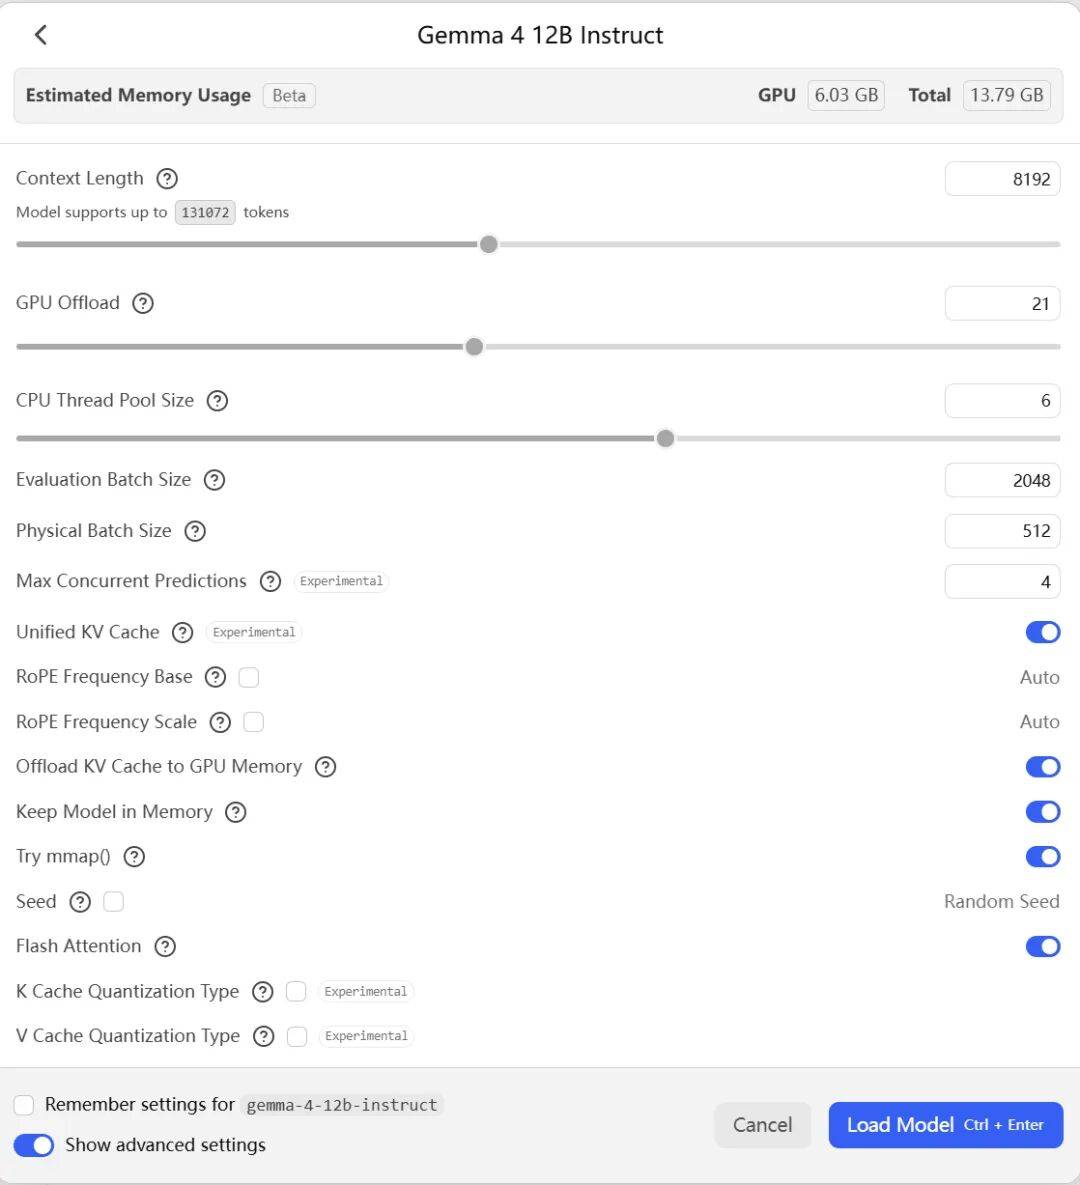Enable V Cache Quantization Type checkbox
The height and width of the screenshot is (1185, 1080).
pos(297,1036)
